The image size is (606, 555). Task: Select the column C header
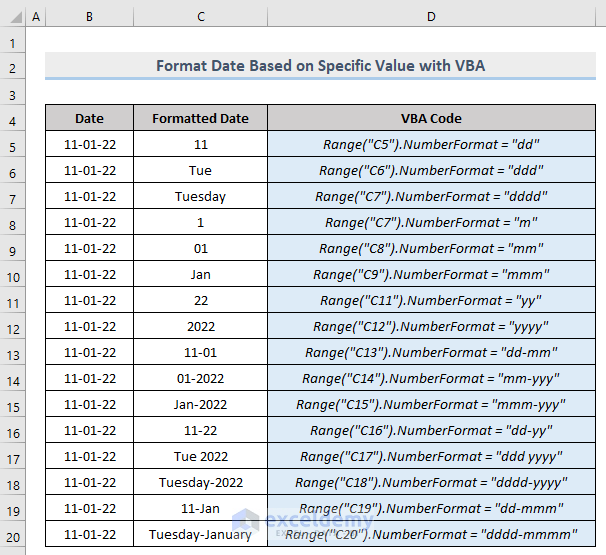point(200,18)
